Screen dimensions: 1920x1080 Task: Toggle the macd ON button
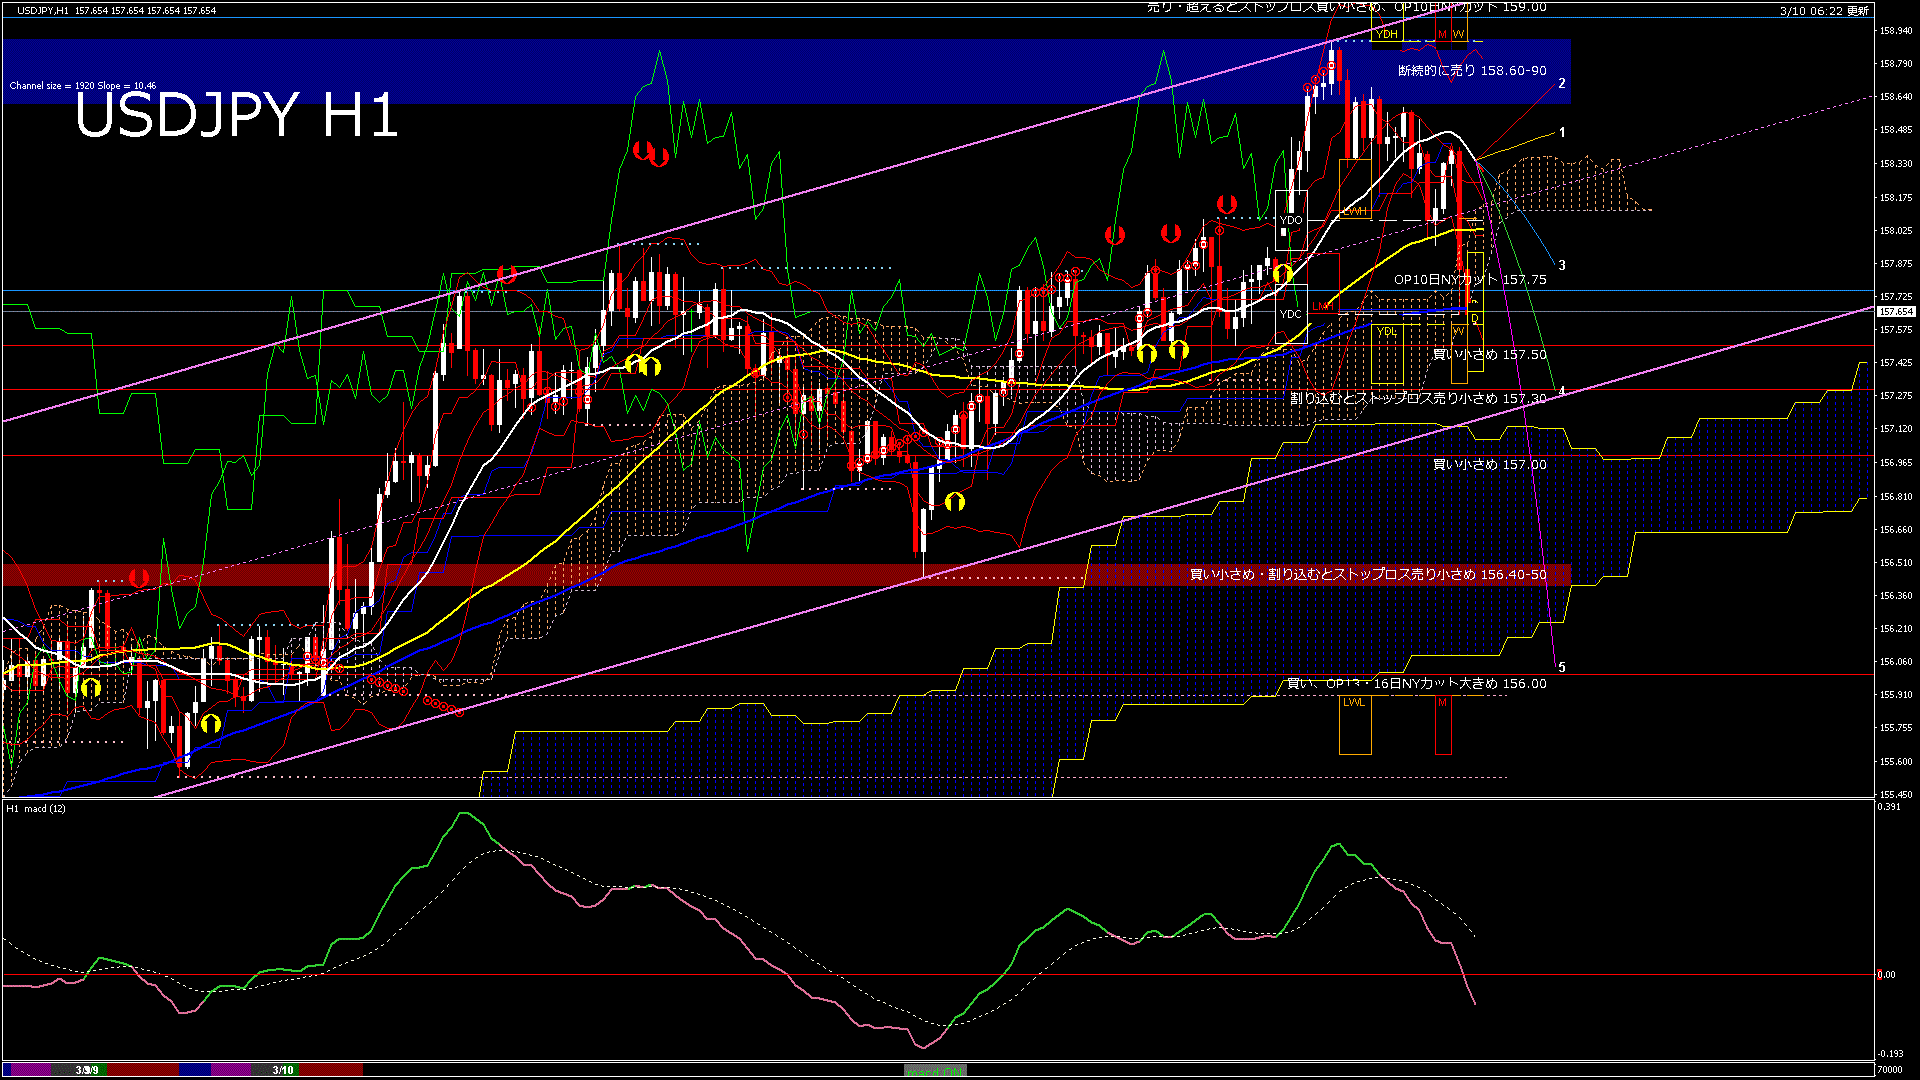(935, 1070)
